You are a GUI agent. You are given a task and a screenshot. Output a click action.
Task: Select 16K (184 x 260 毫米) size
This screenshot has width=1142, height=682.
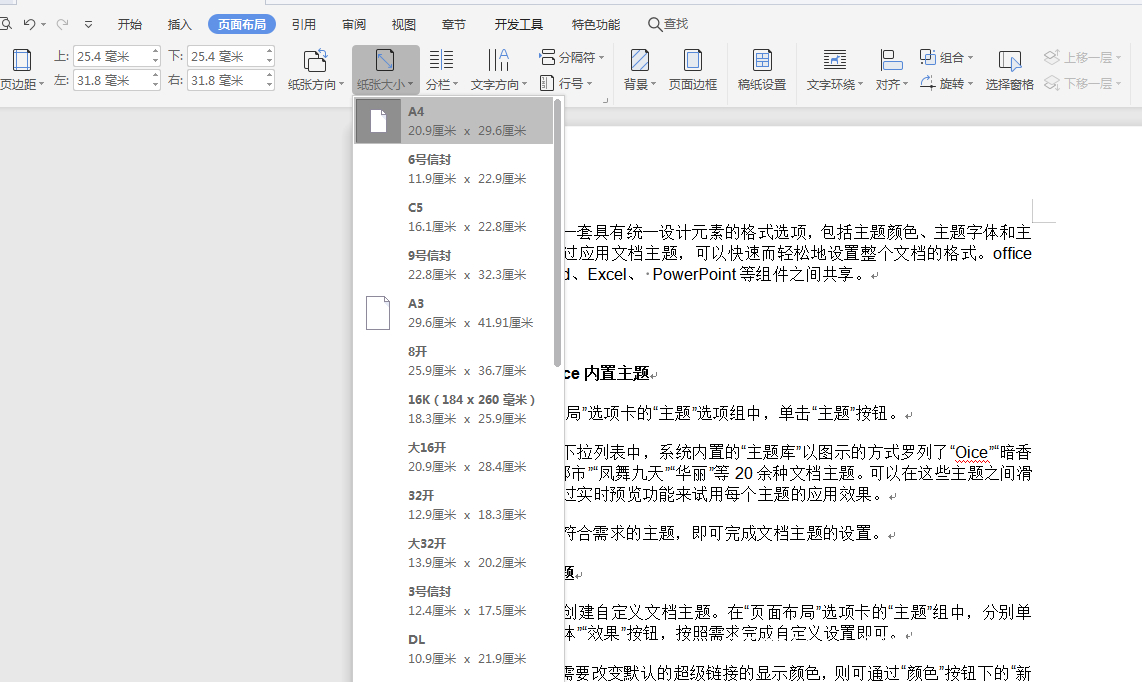coord(454,409)
